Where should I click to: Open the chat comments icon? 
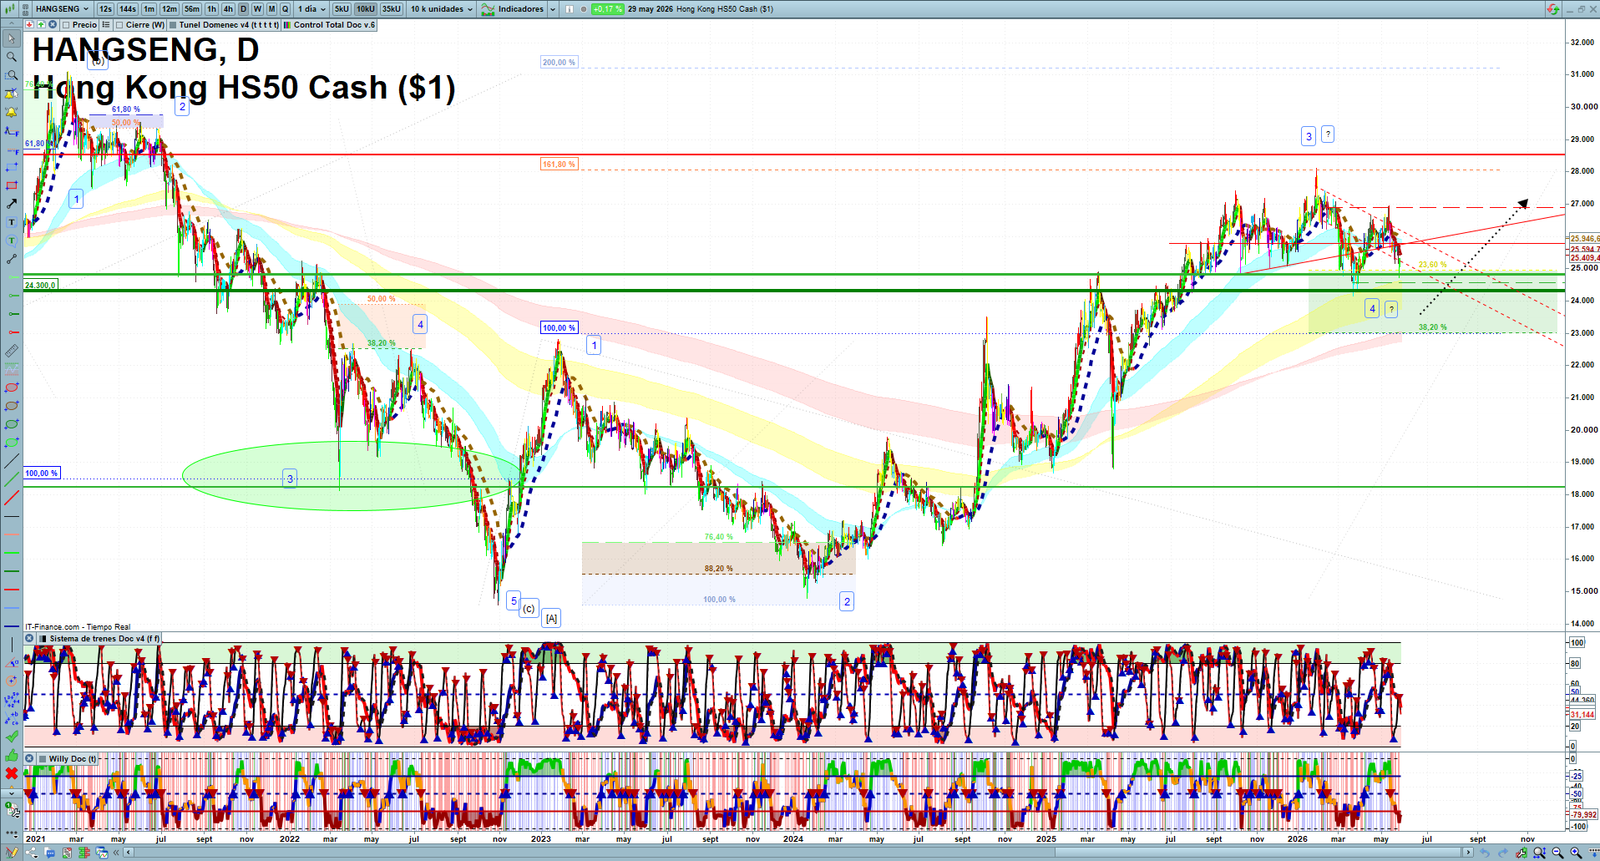[x=50, y=852]
